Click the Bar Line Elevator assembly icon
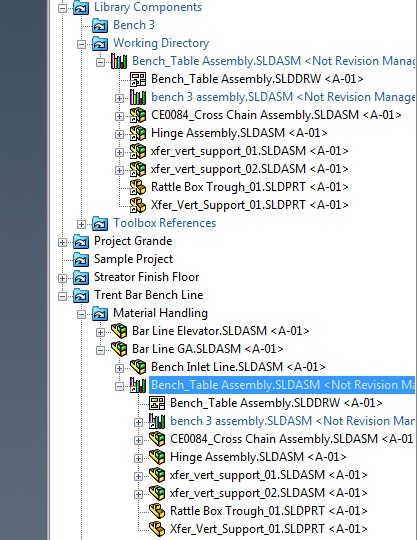 pos(119,331)
